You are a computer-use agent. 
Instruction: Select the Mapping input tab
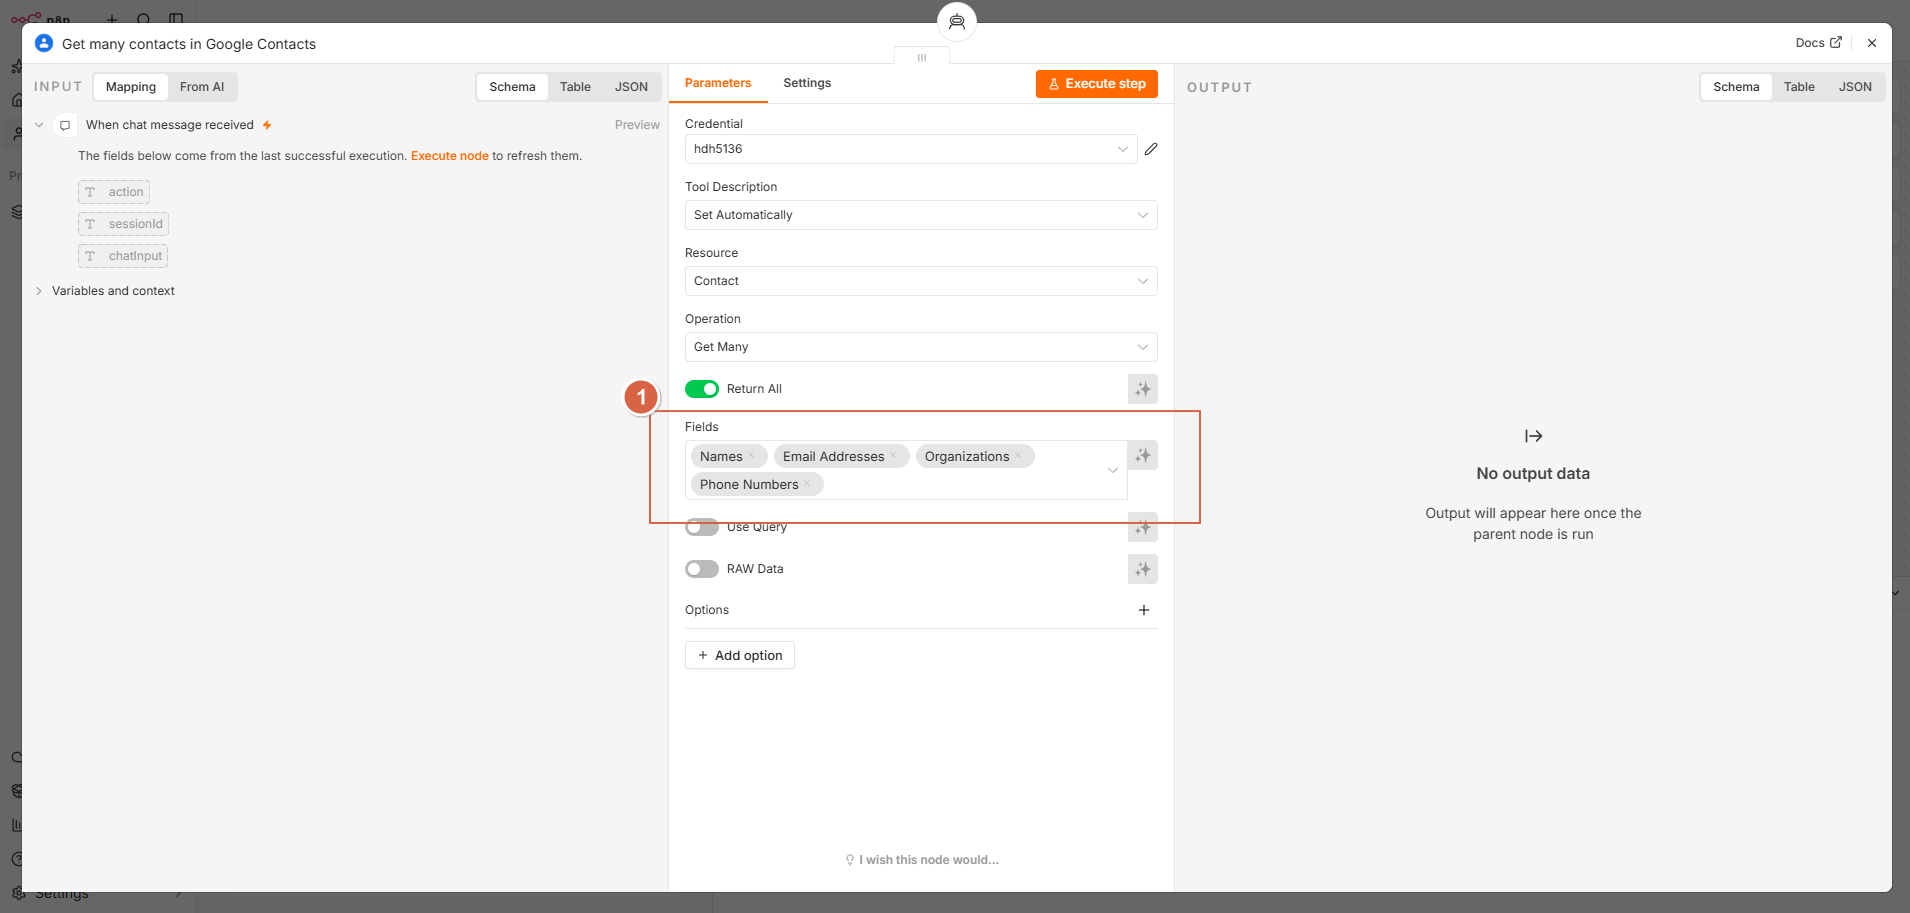[x=131, y=87]
